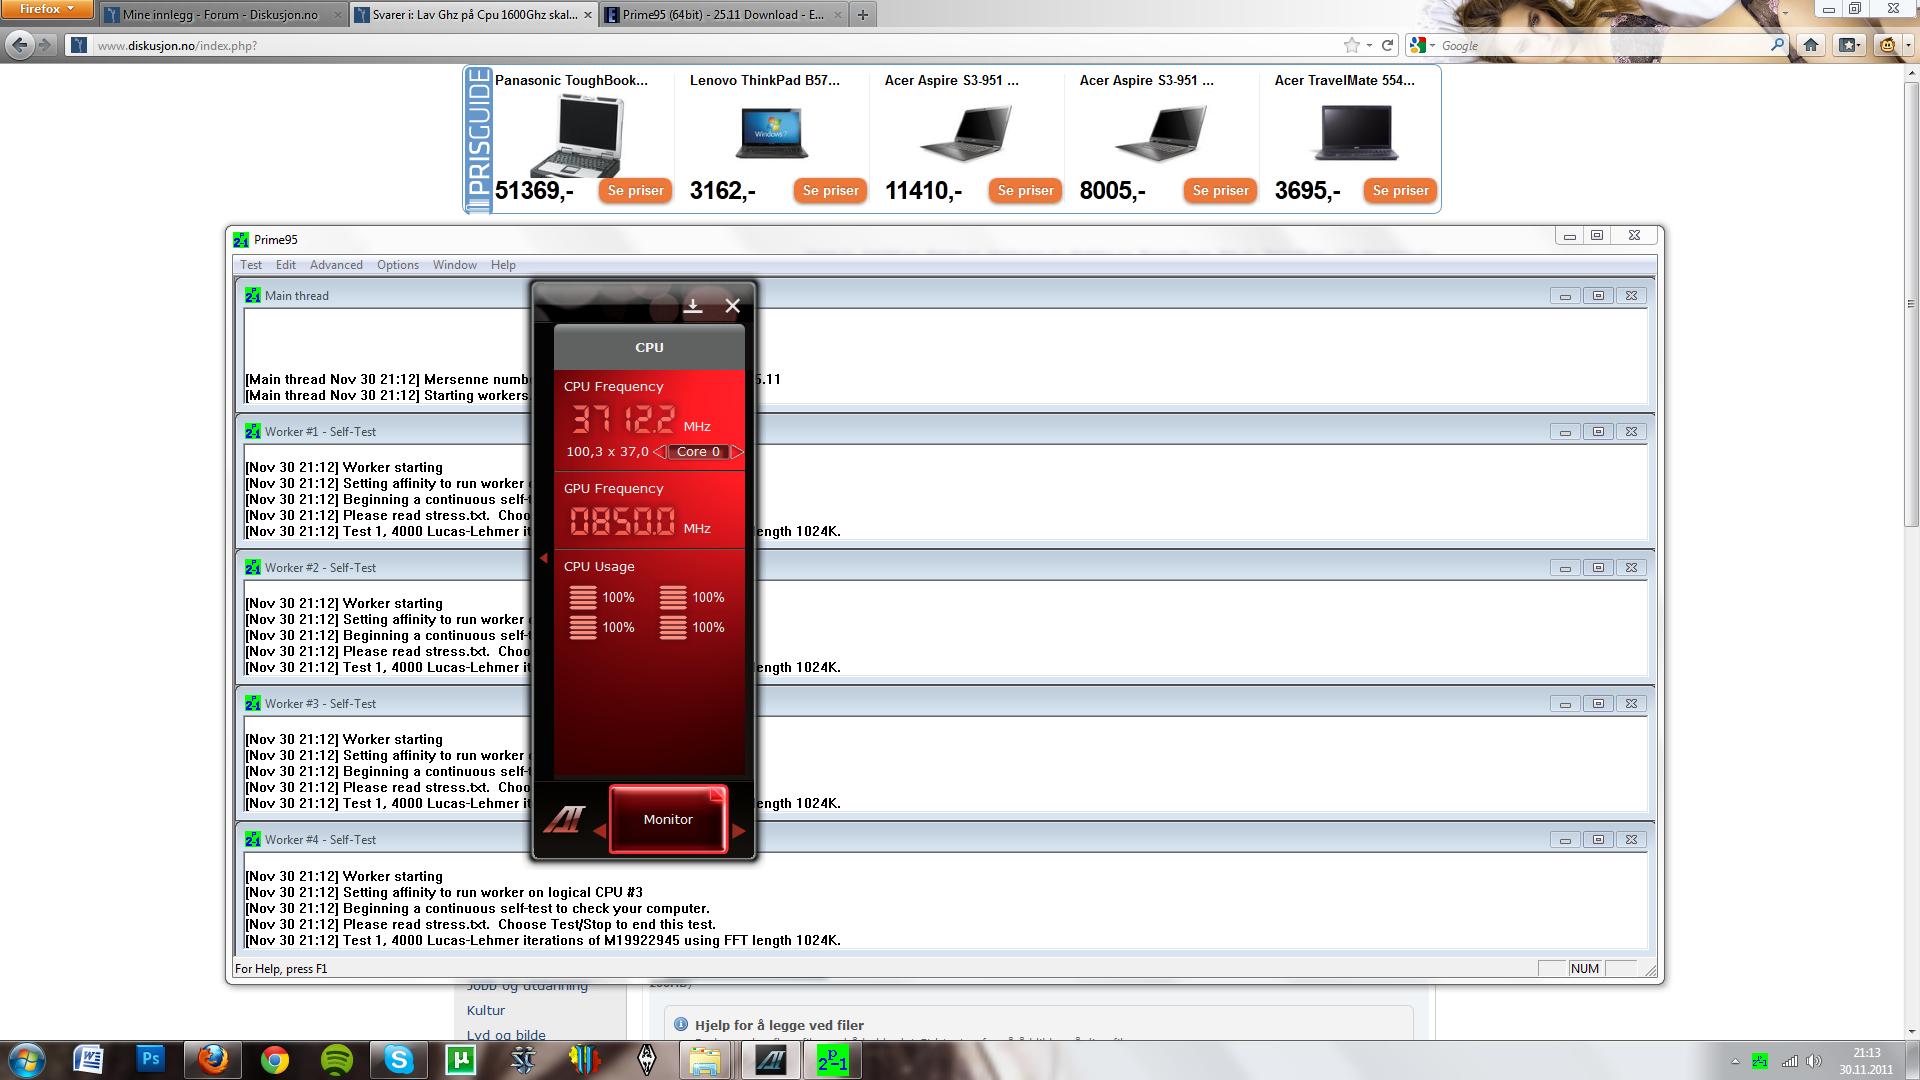This screenshot has width=1920, height=1080.
Task: Select the CPU header tab in monitor
Action: pyautogui.click(x=649, y=347)
